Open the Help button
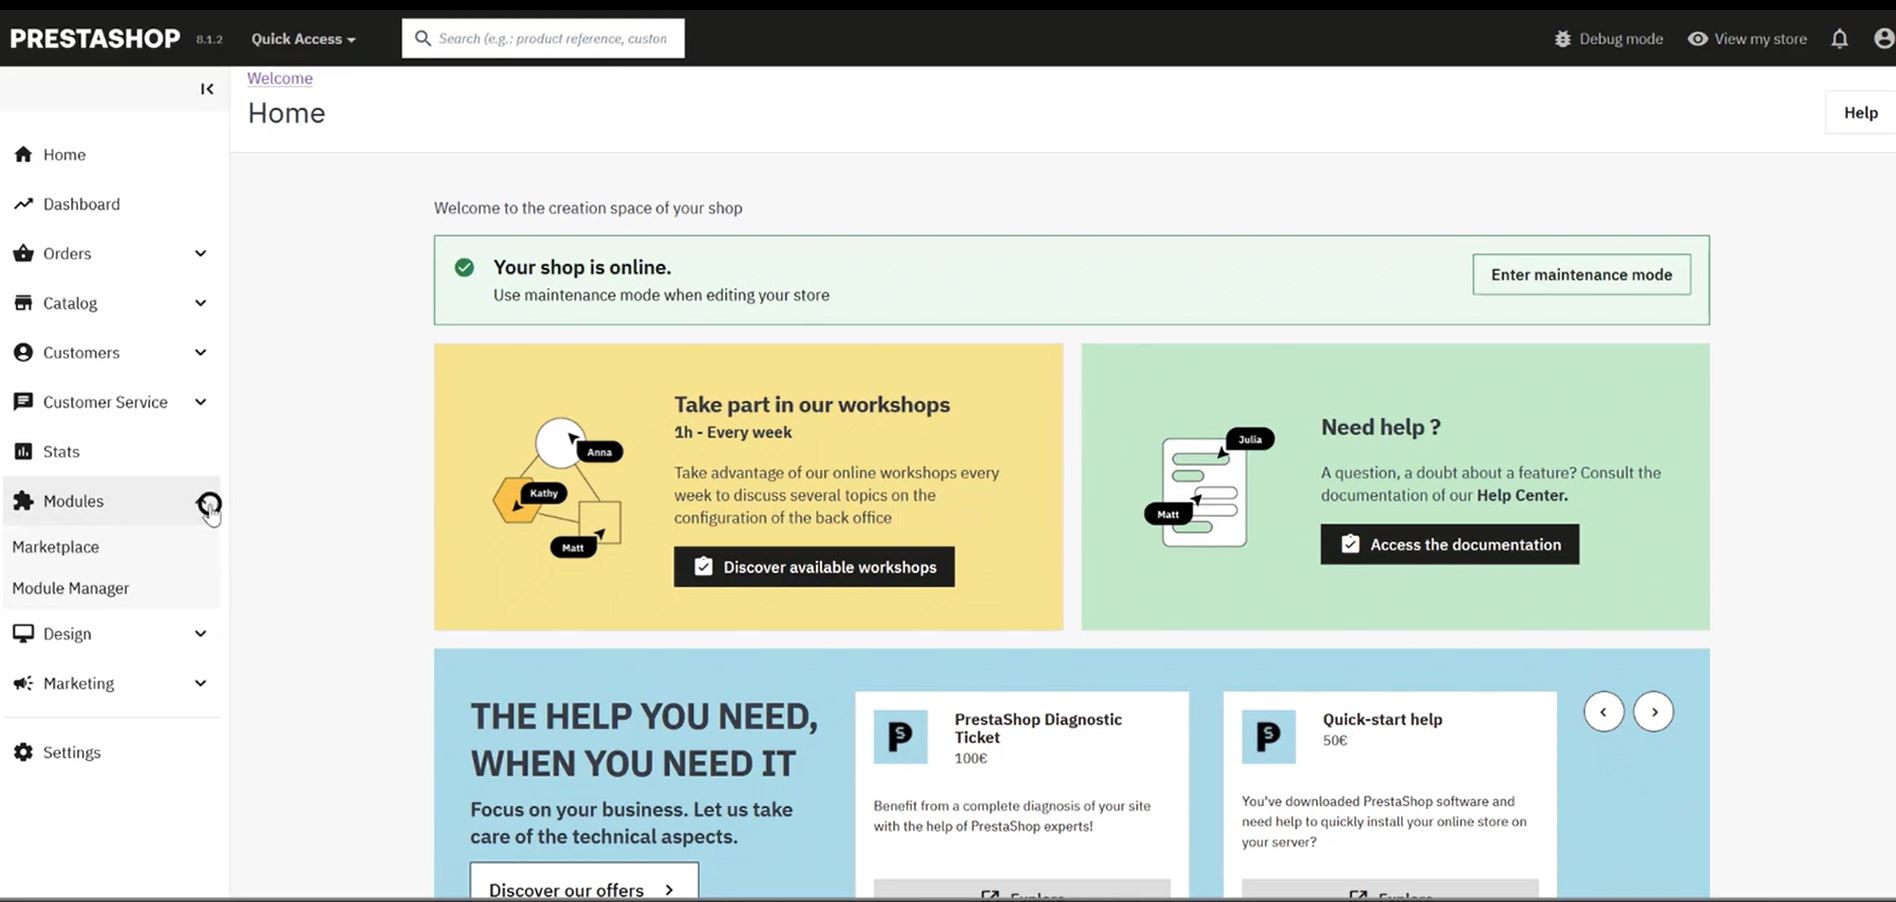1896x902 pixels. pos(1860,113)
